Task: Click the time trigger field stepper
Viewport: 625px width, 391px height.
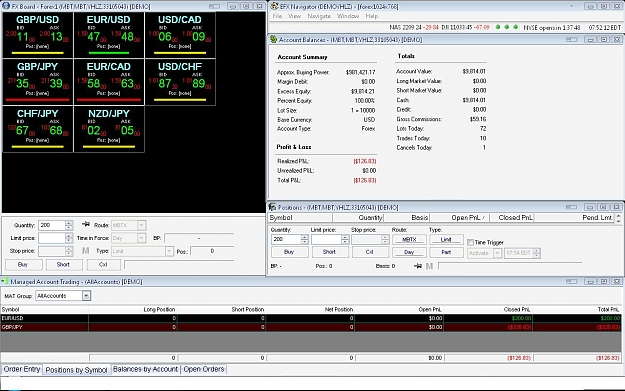Action: coord(537,253)
